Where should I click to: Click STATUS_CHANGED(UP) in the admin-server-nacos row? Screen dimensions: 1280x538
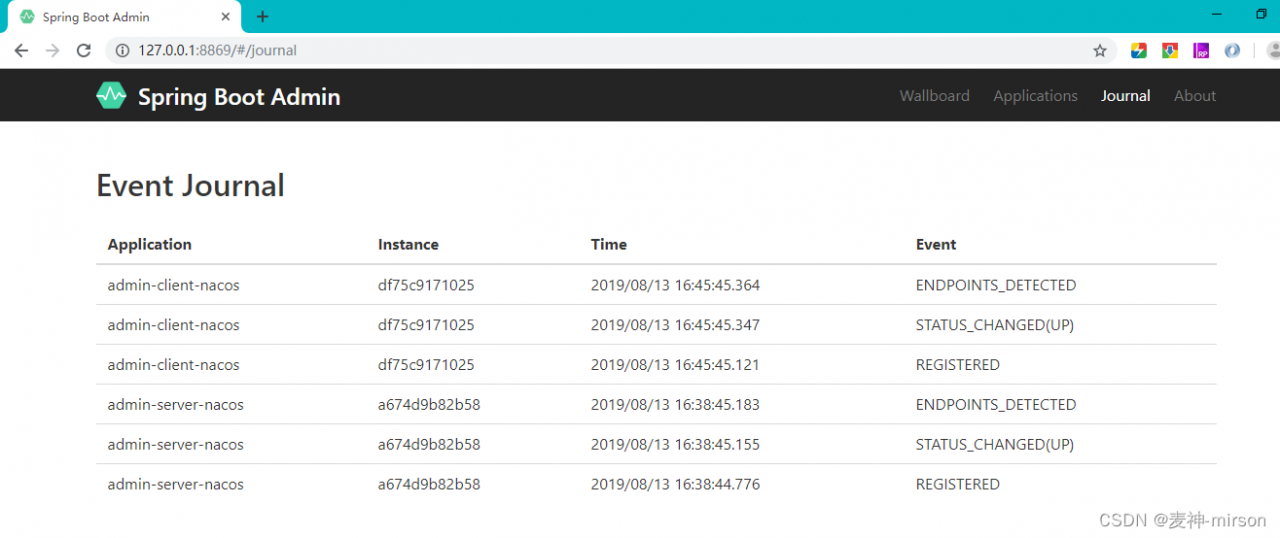click(995, 444)
